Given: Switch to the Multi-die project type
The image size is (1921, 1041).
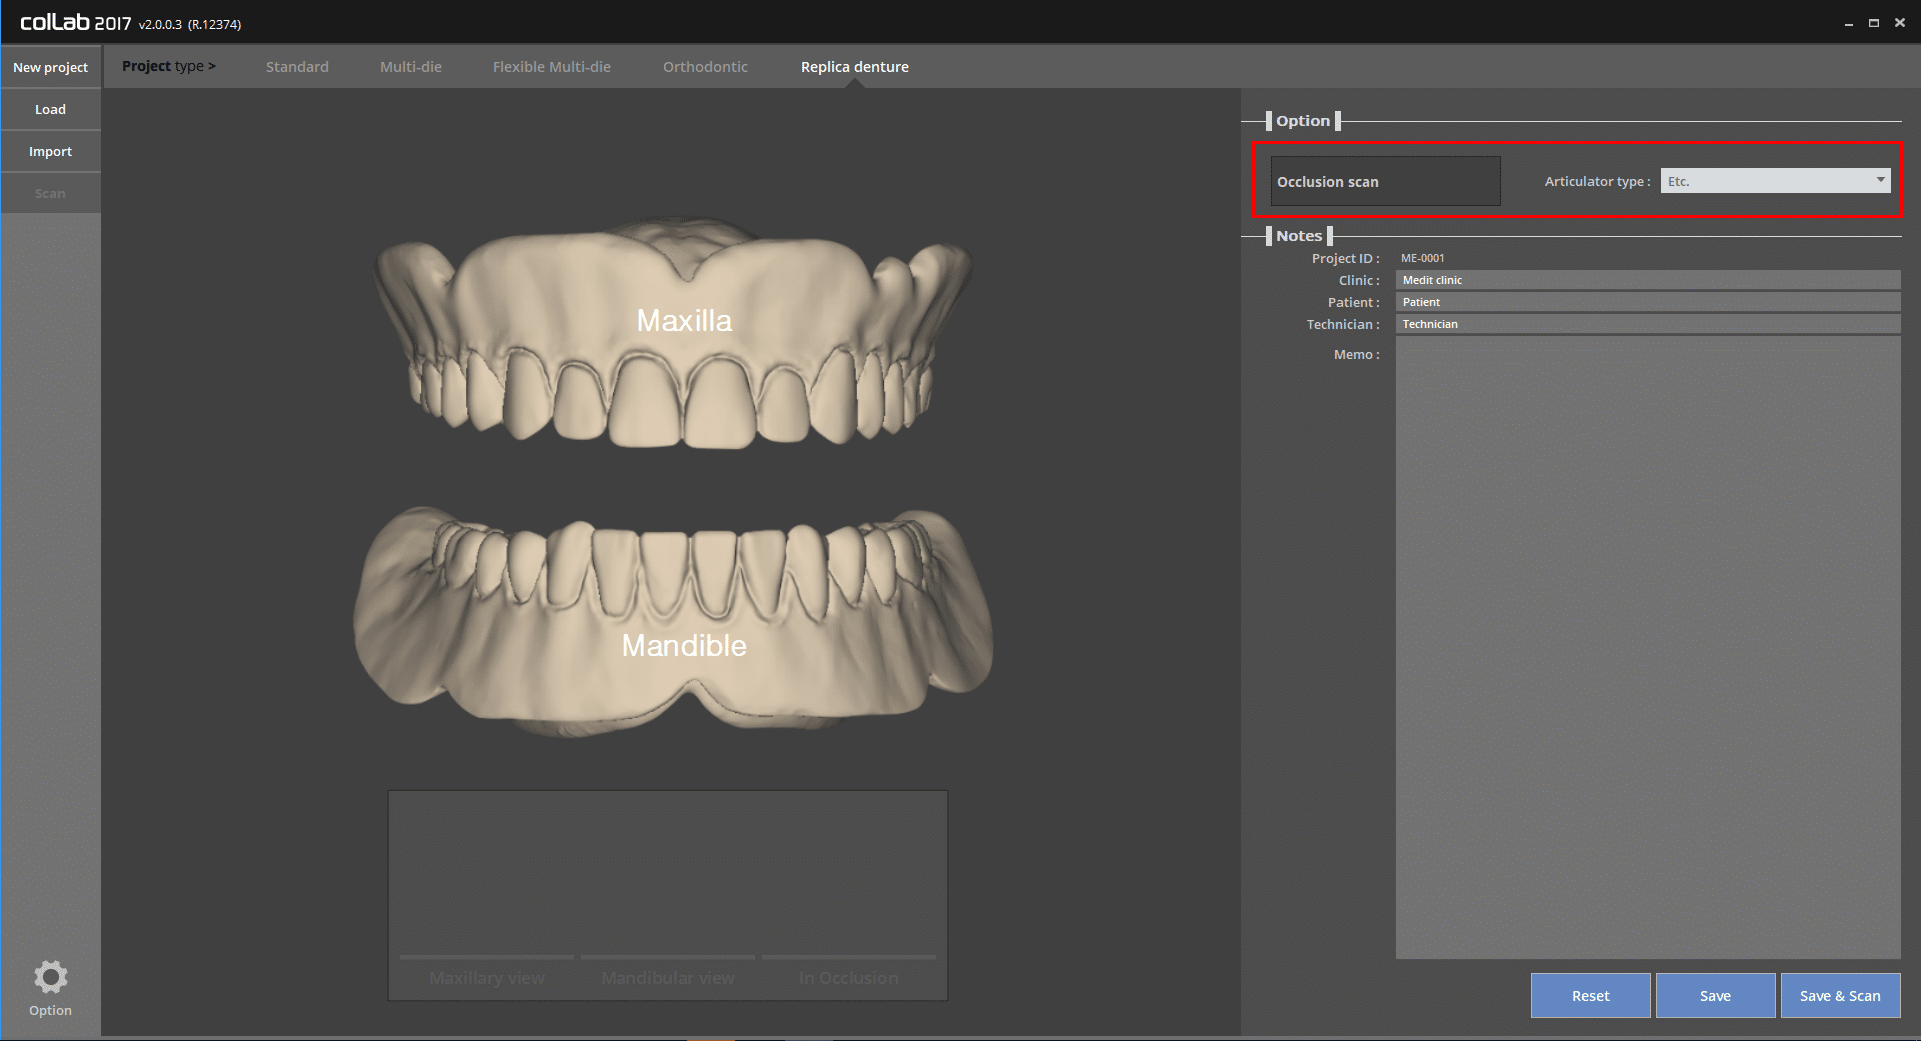Looking at the screenshot, I should click(x=410, y=67).
